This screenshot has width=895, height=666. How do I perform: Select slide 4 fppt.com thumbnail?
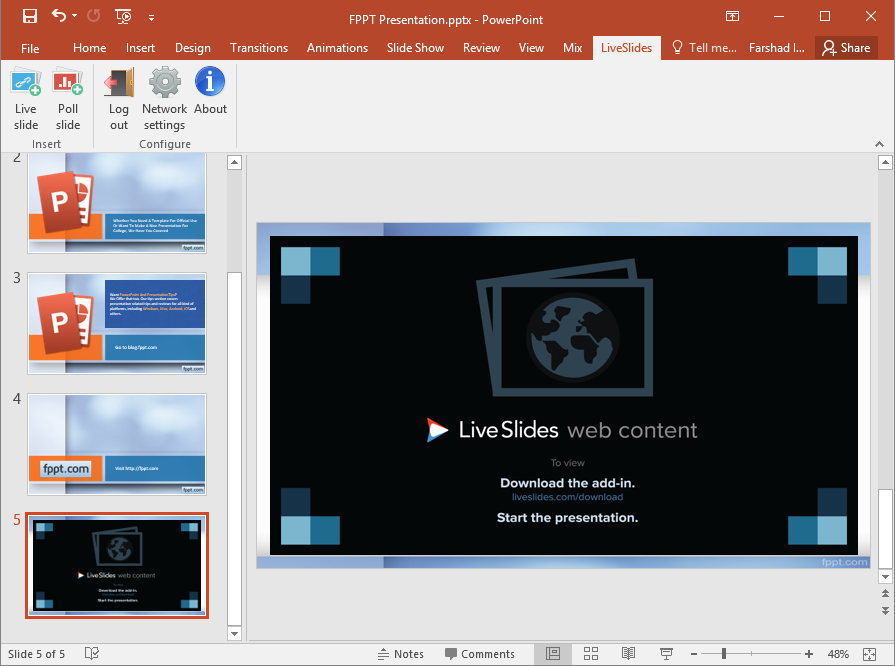coord(117,445)
